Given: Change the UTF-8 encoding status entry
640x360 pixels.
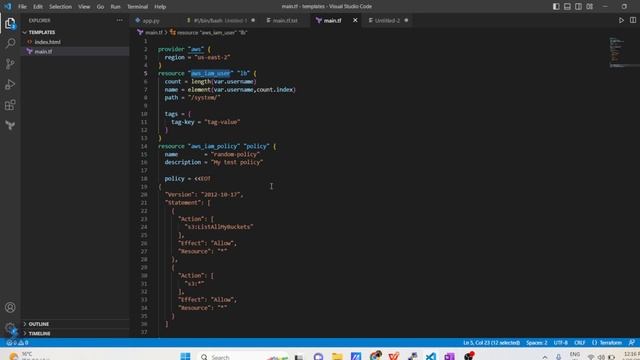Looking at the screenshot, I should (x=560, y=343).
